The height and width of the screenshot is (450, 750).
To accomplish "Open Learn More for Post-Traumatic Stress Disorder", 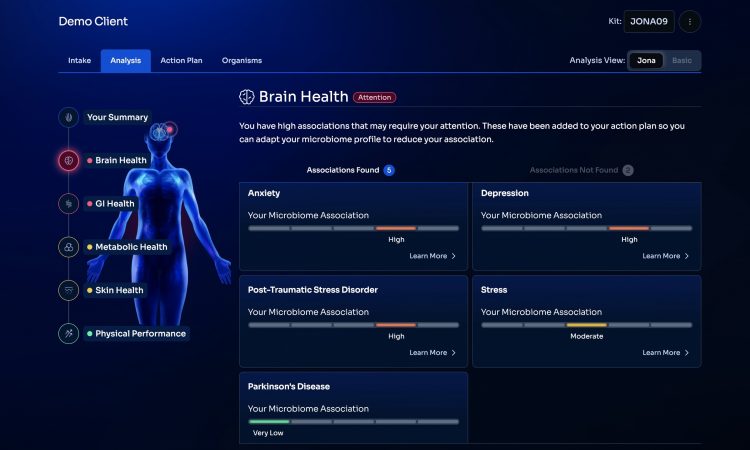I will point(432,353).
